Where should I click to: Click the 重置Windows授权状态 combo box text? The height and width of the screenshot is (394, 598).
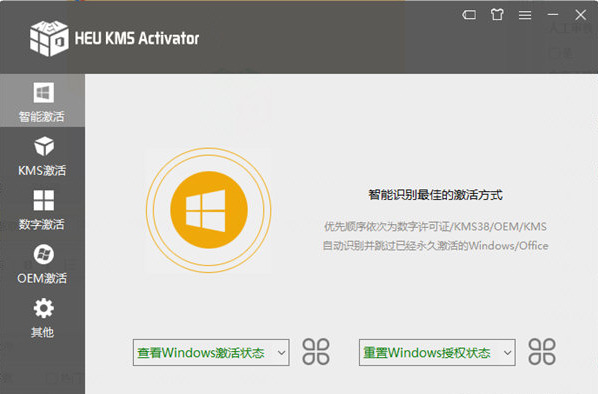pos(426,352)
